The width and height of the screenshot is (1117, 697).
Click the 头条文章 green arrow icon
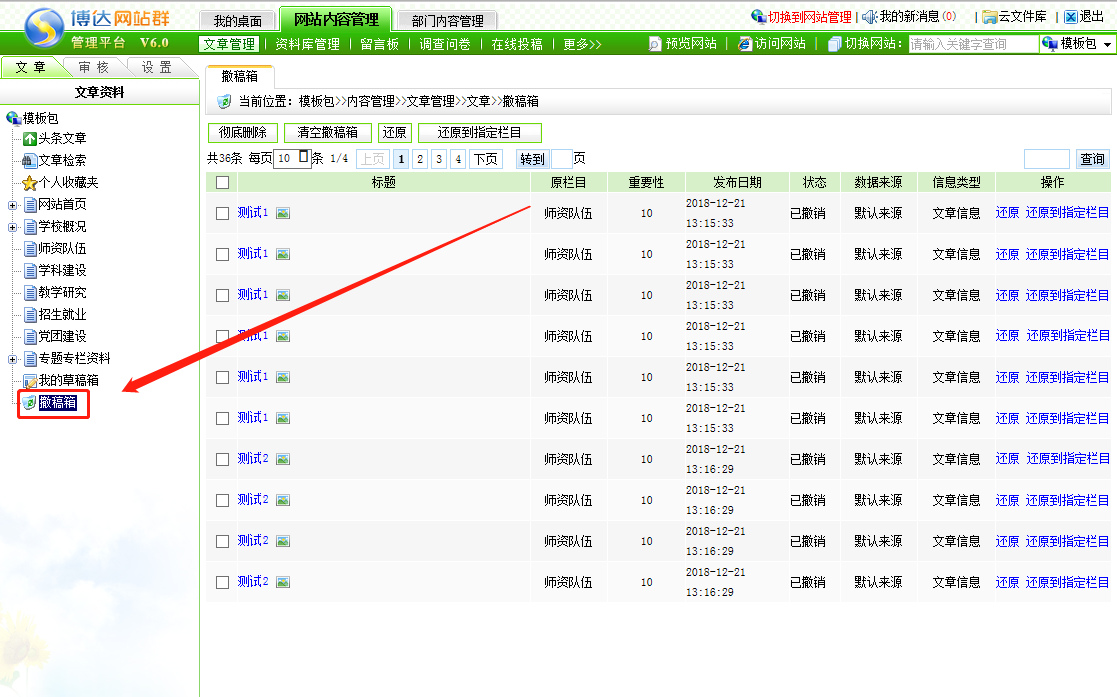coord(30,139)
